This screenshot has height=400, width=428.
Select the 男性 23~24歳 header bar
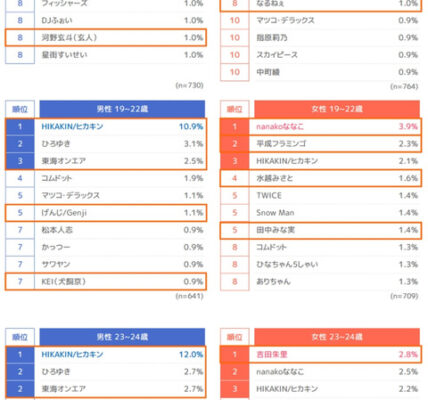[122, 337]
